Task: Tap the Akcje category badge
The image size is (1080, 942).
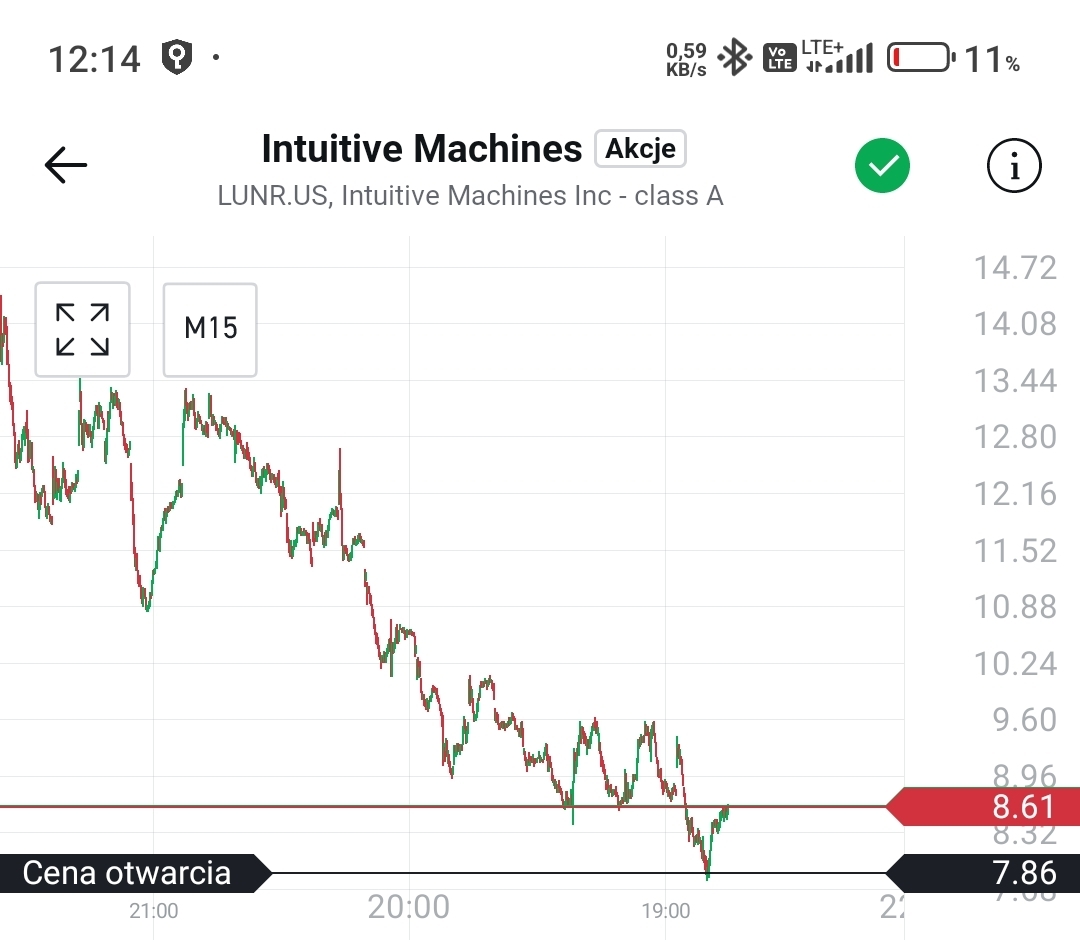Action: coord(640,149)
